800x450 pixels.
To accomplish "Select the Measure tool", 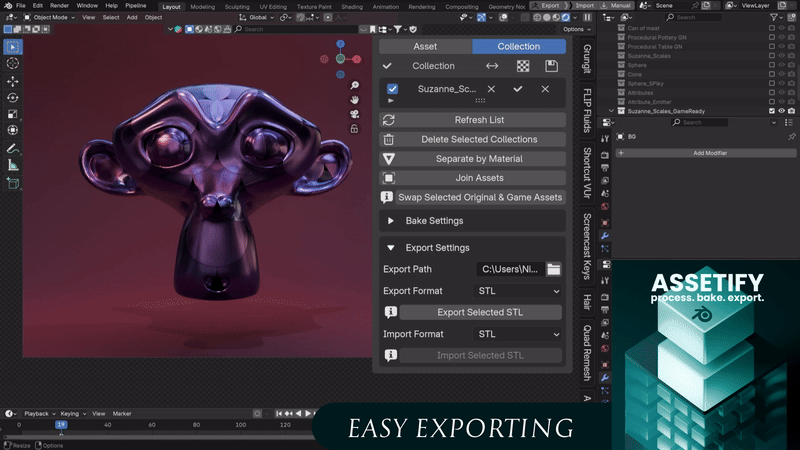I will [13, 165].
